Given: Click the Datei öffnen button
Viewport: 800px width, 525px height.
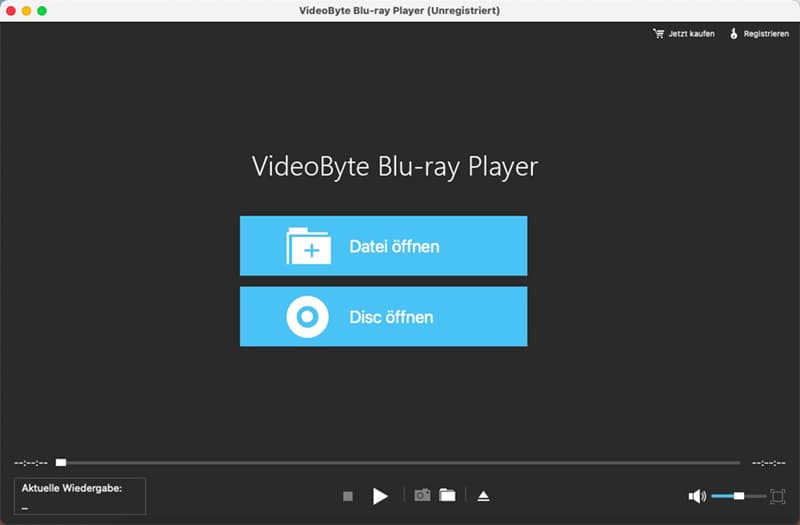Looking at the screenshot, I should pyautogui.click(x=384, y=246).
